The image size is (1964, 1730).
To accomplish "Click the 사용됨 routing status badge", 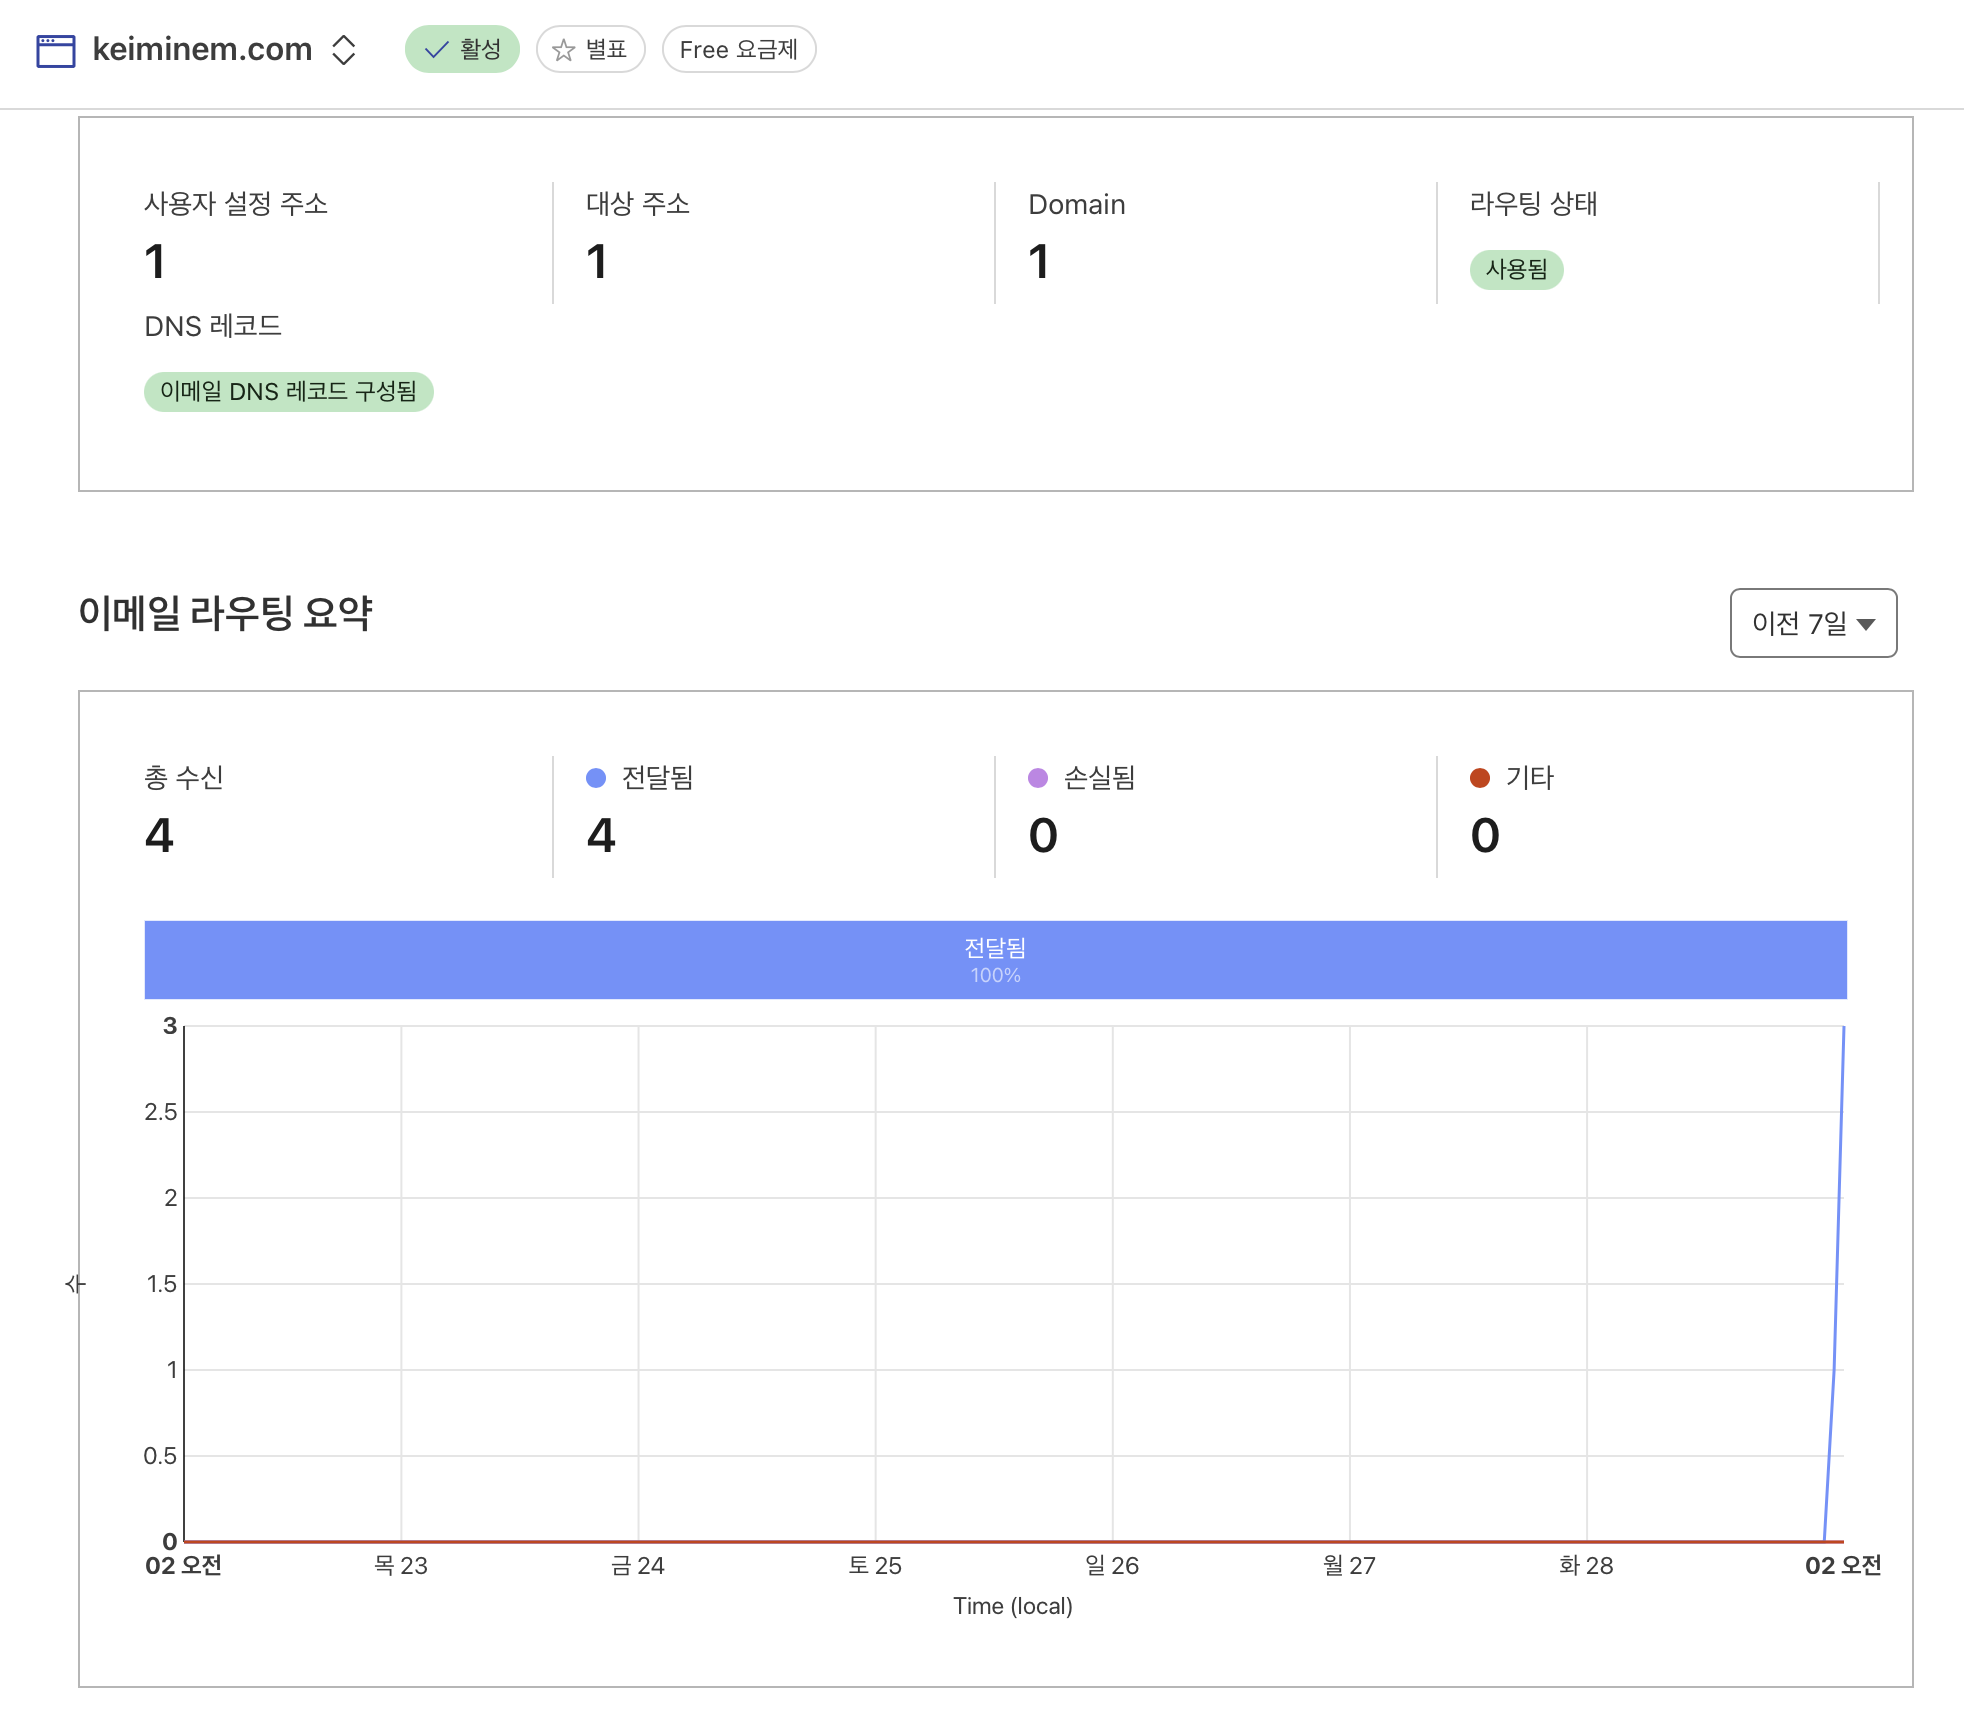I will (x=1516, y=269).
